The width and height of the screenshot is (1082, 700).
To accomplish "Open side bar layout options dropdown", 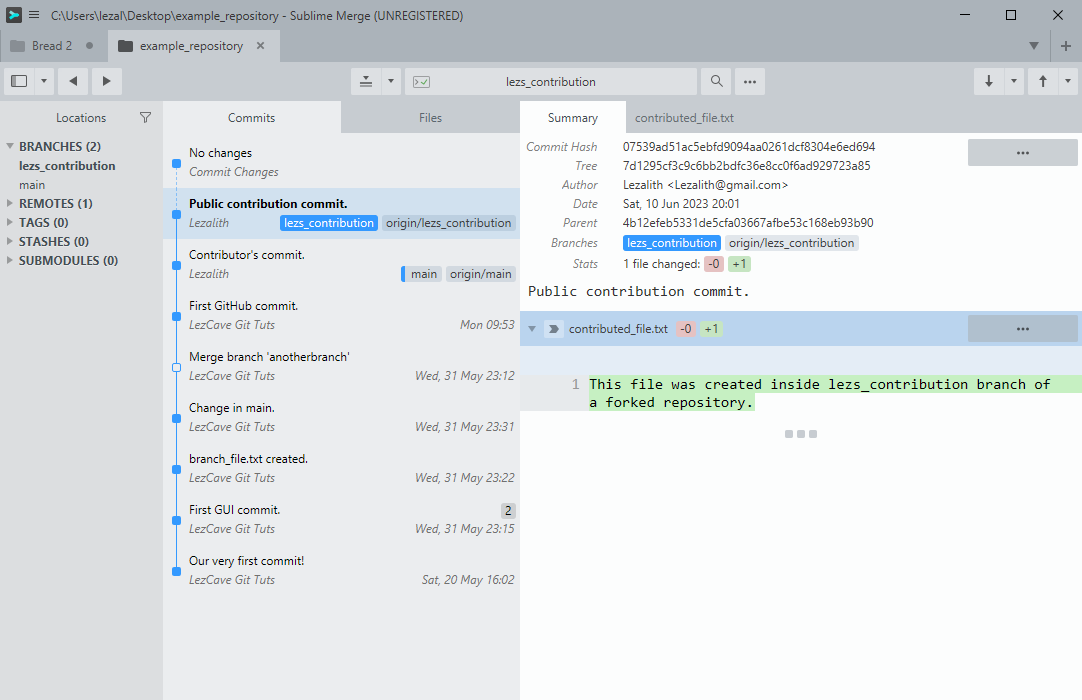I will coord(44,81).
